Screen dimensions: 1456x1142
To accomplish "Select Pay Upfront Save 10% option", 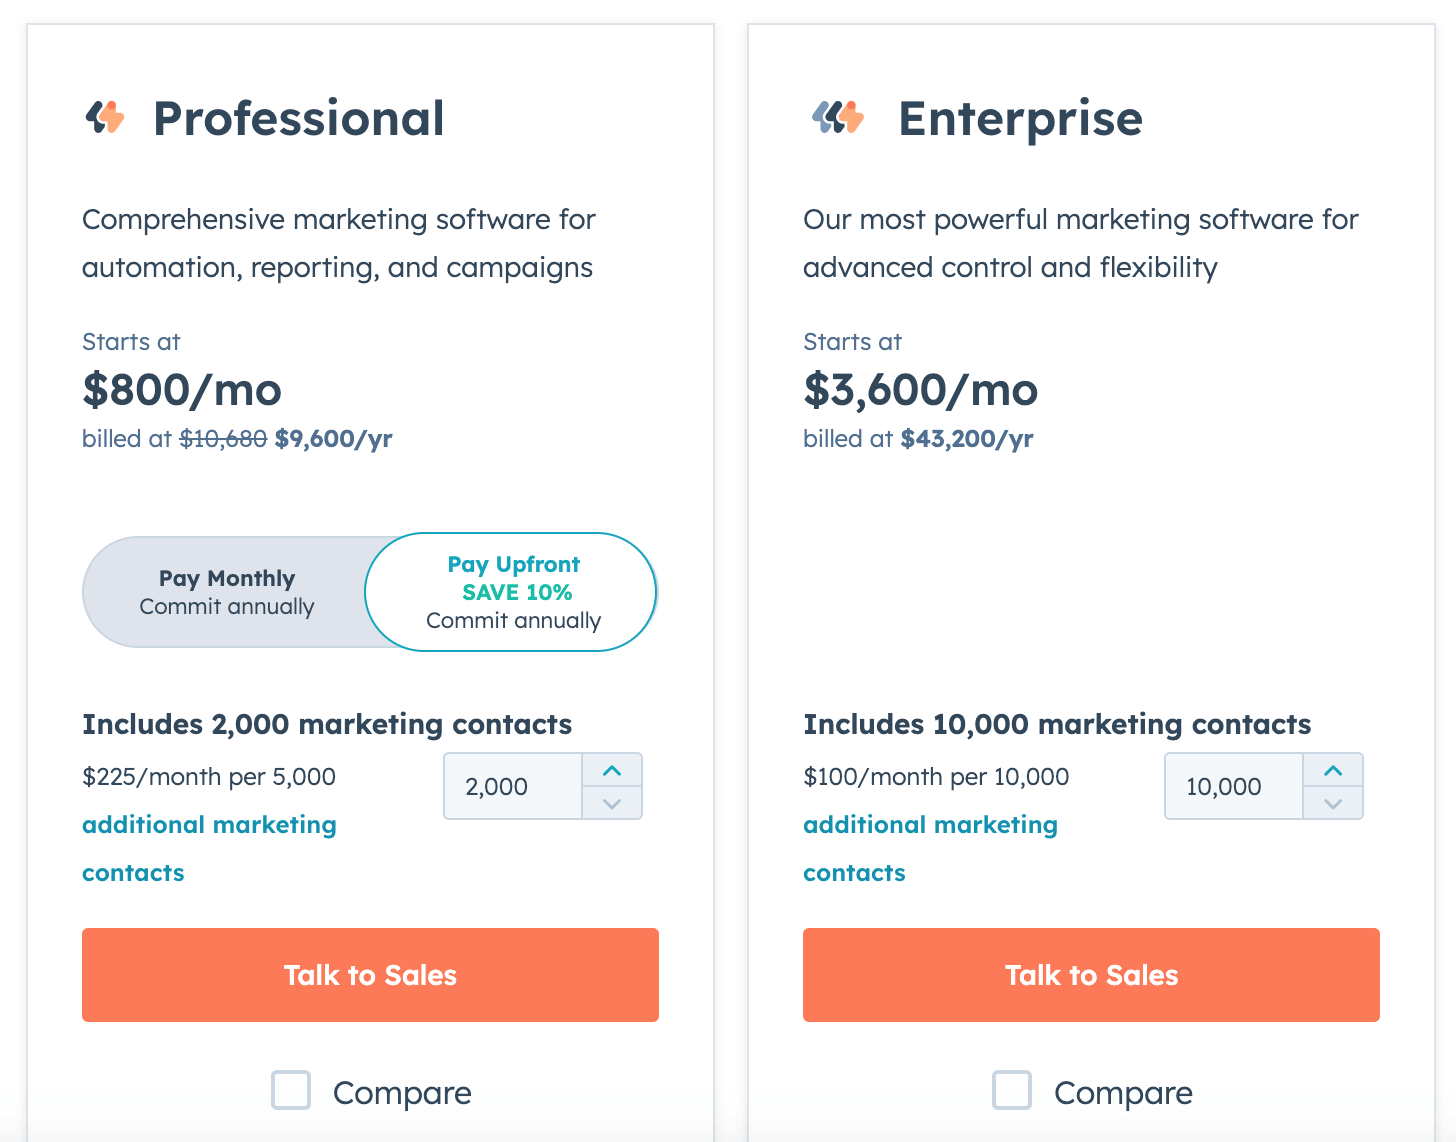I will point(512,592).
